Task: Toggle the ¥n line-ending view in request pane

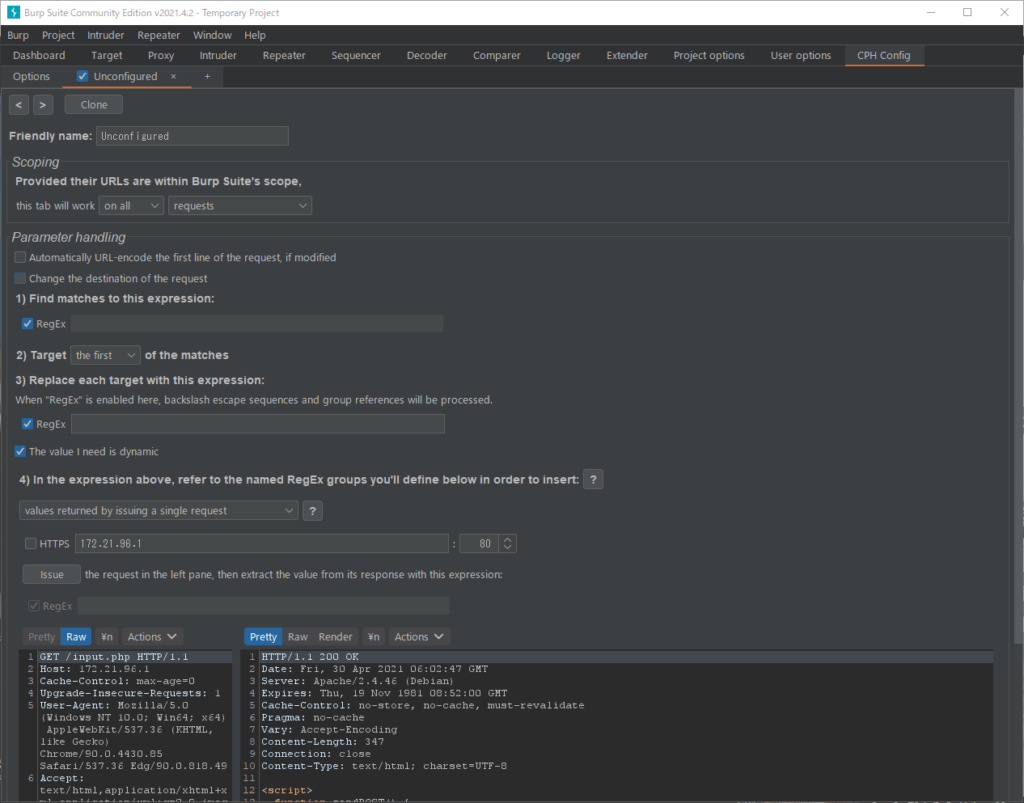Action: [x=106, y=636]
